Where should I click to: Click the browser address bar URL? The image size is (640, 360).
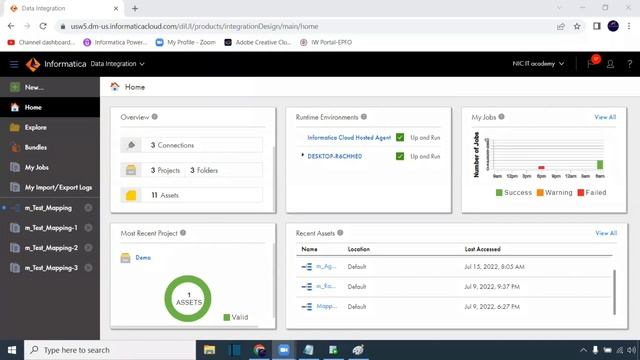[x=194, y=26]
